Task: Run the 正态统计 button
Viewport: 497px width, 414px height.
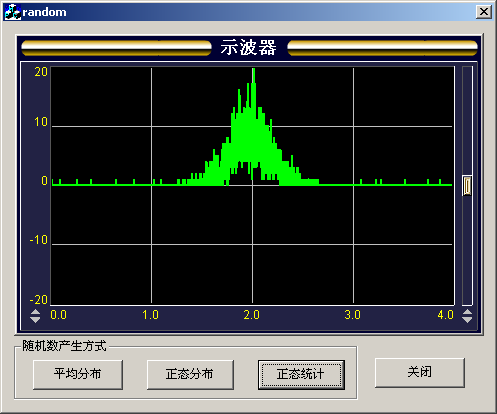Action: click(301, 374)
